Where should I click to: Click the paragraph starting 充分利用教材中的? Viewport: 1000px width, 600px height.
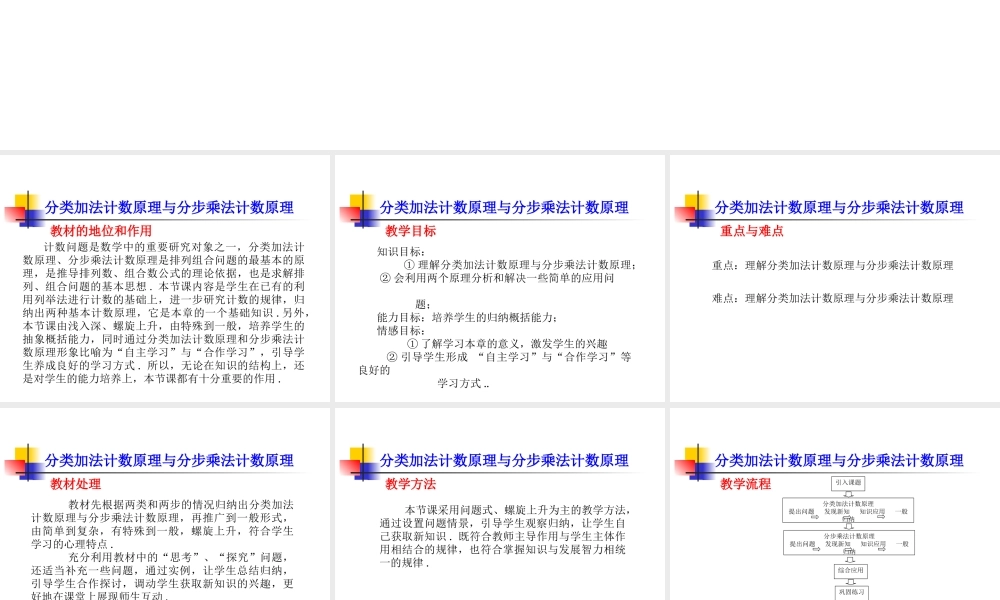coord(163,576)
